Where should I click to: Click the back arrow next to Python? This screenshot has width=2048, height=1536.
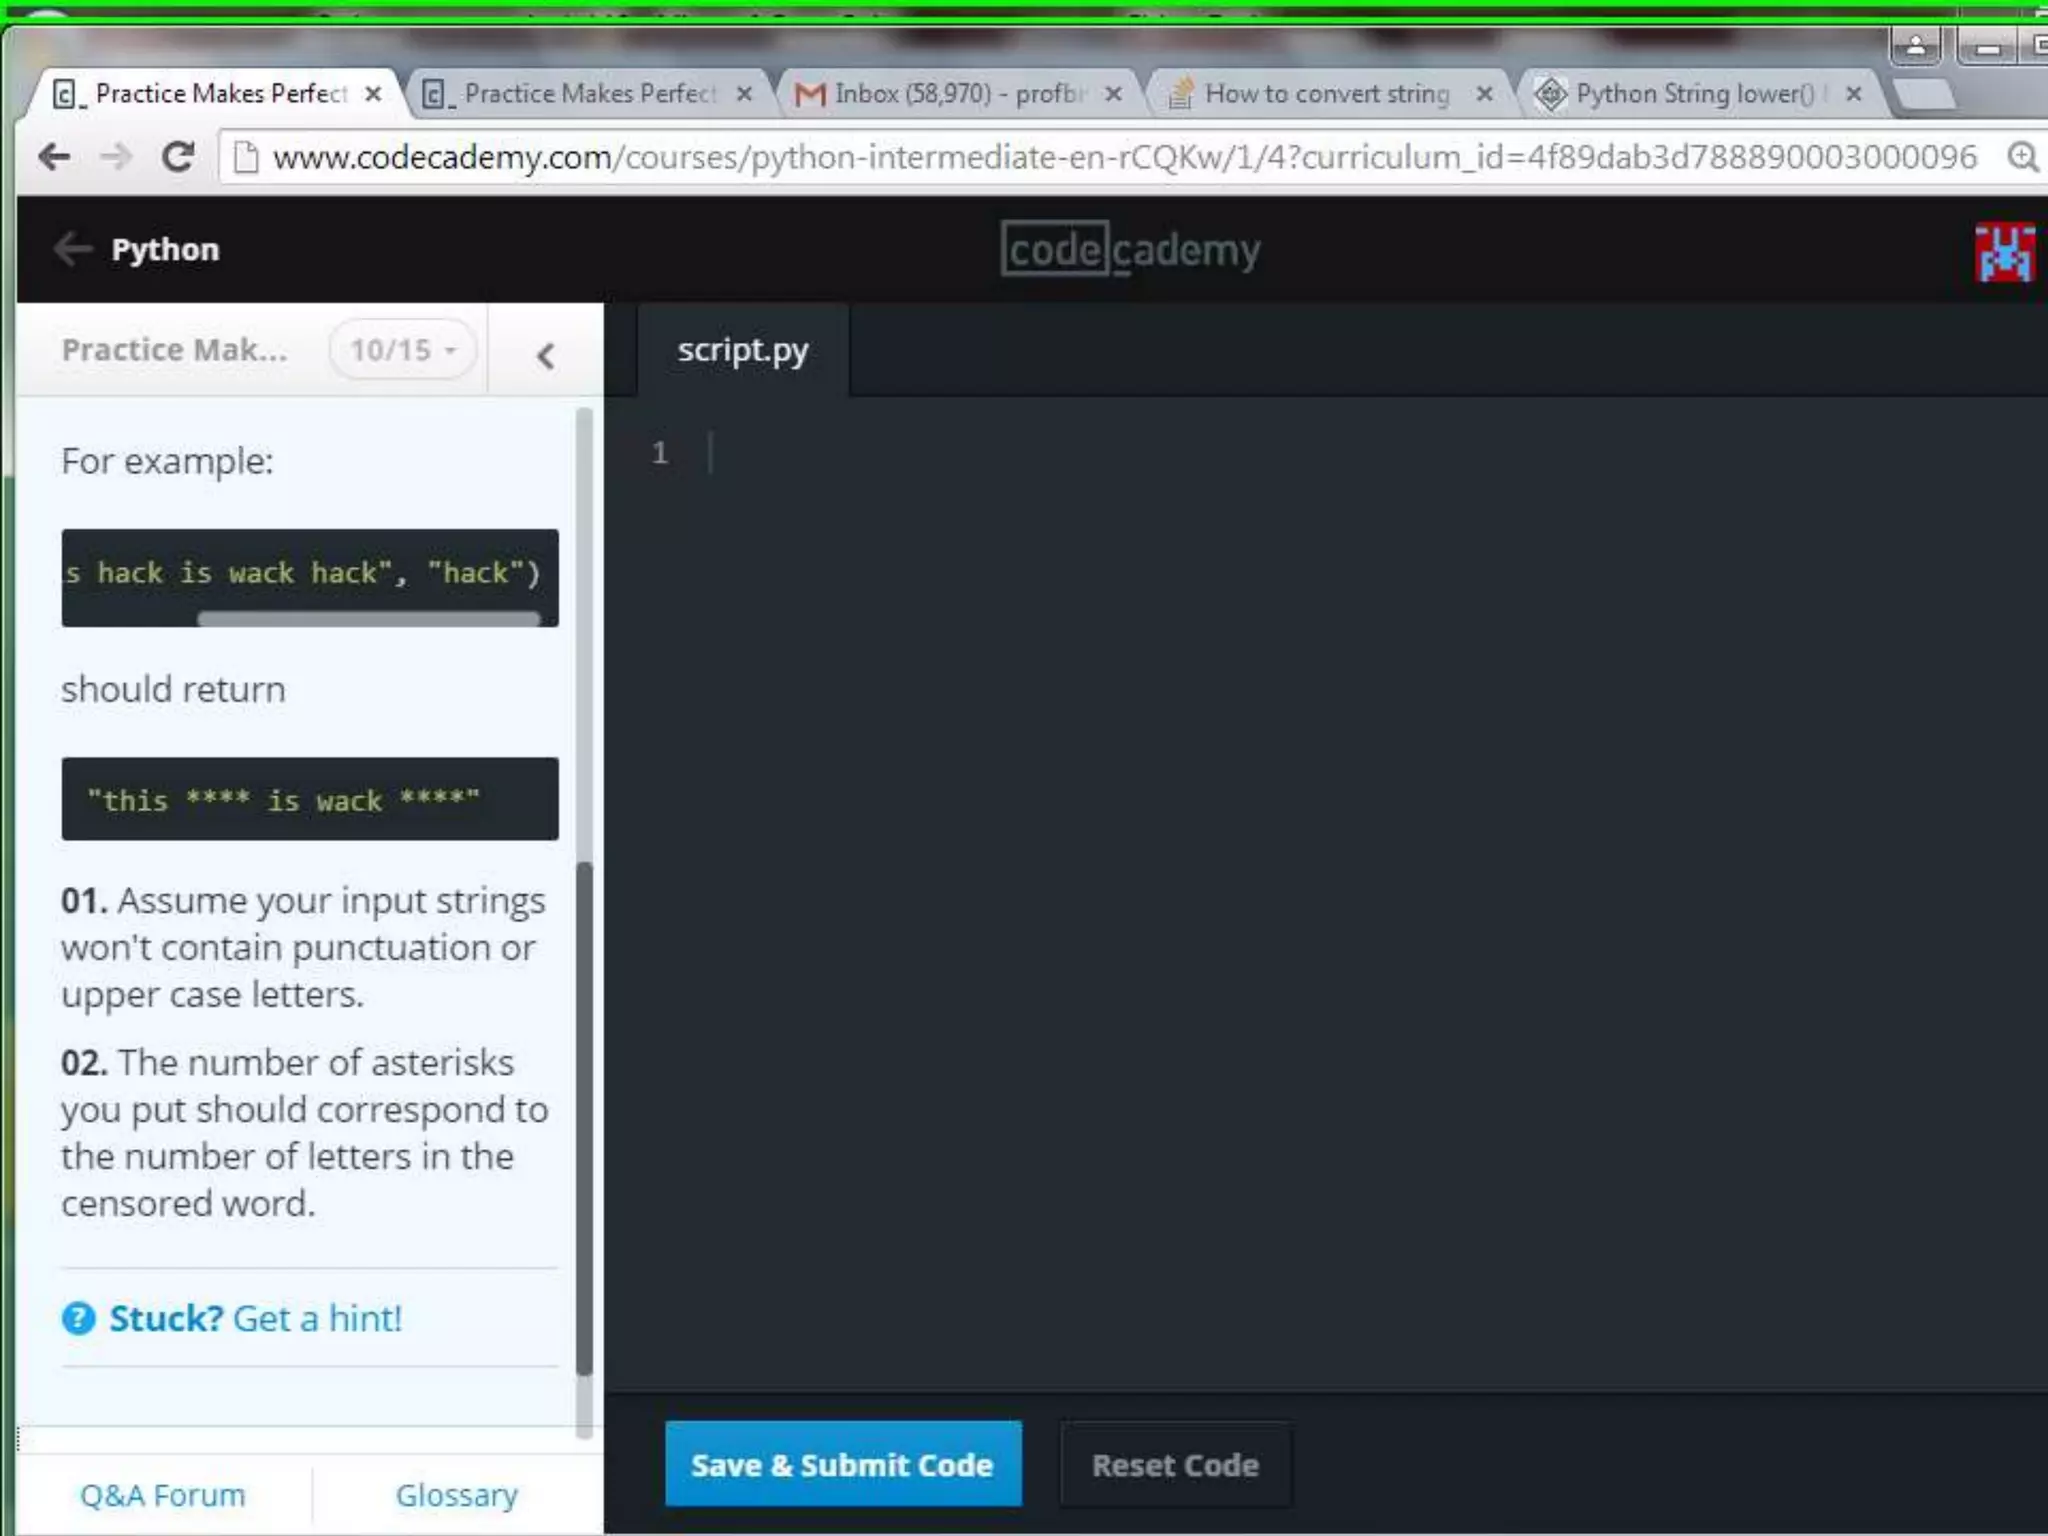(73, 248)
